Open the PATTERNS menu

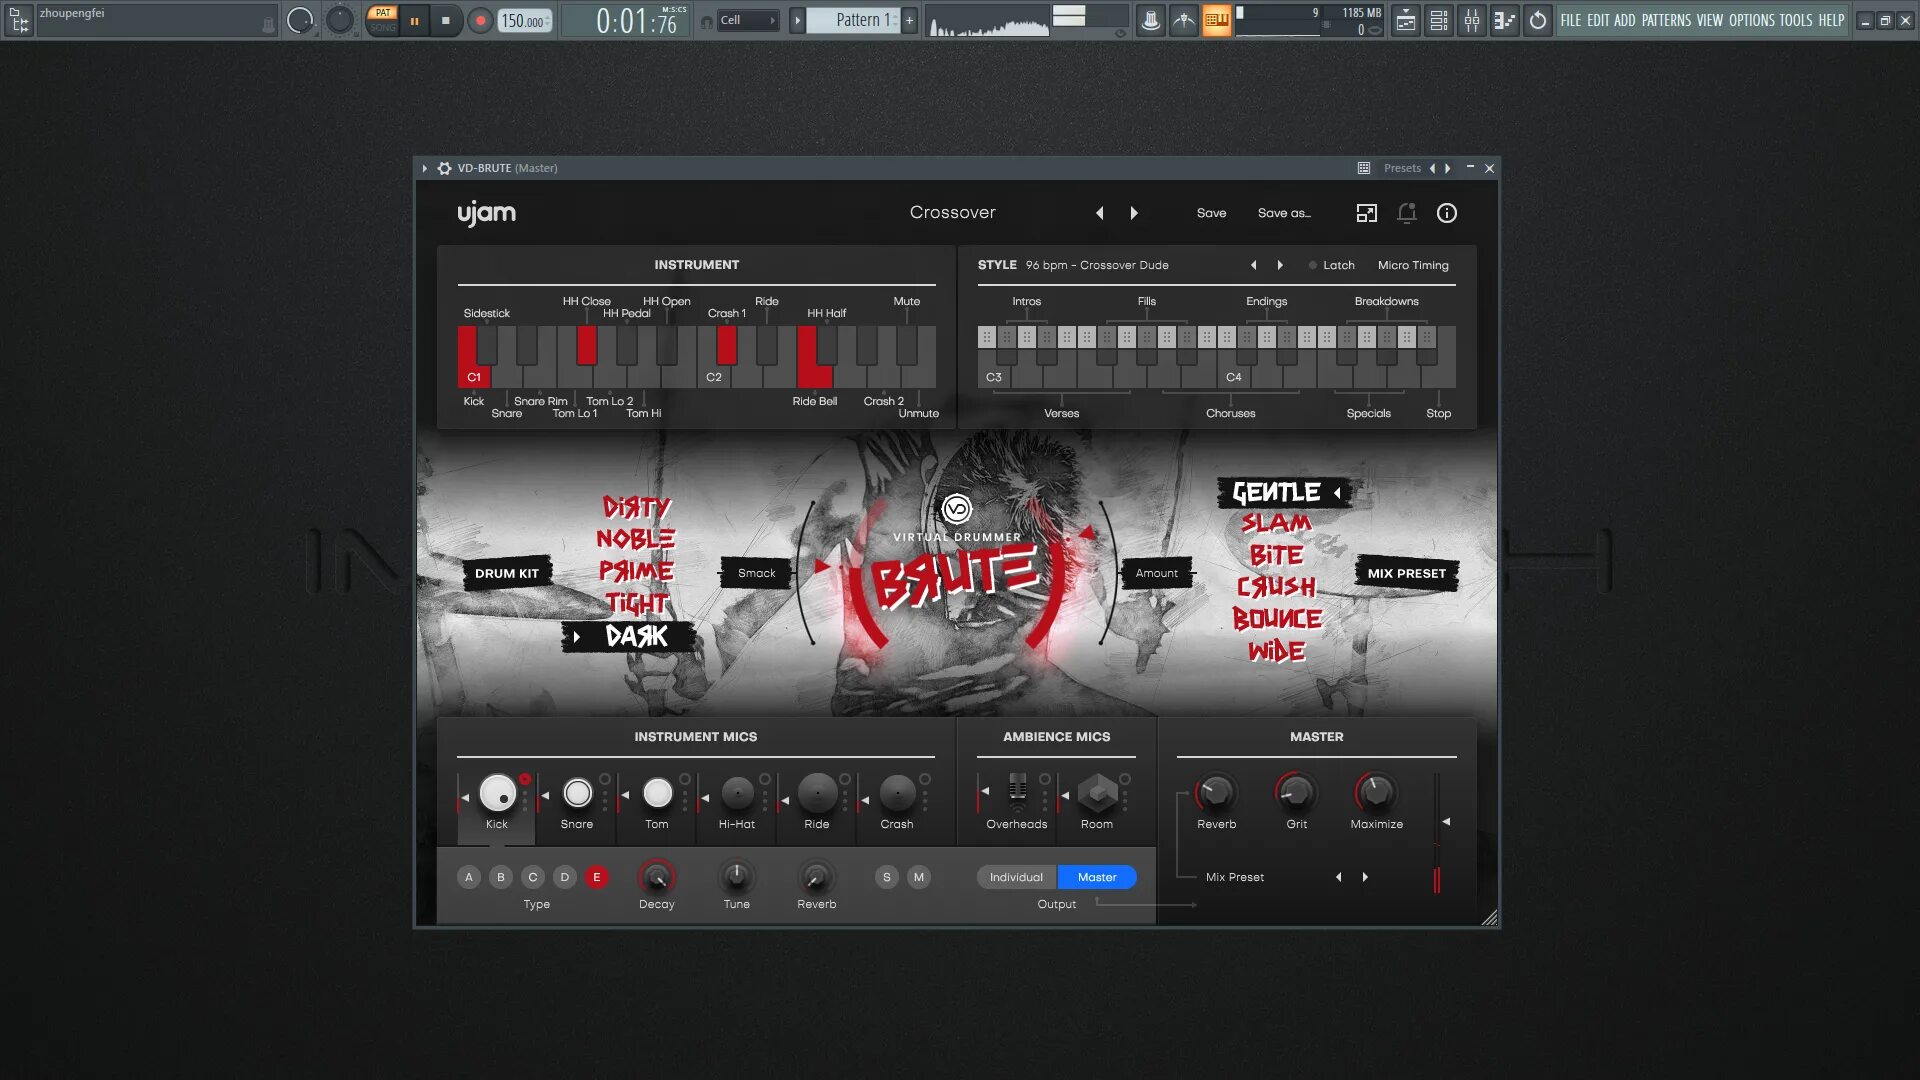1665,20
